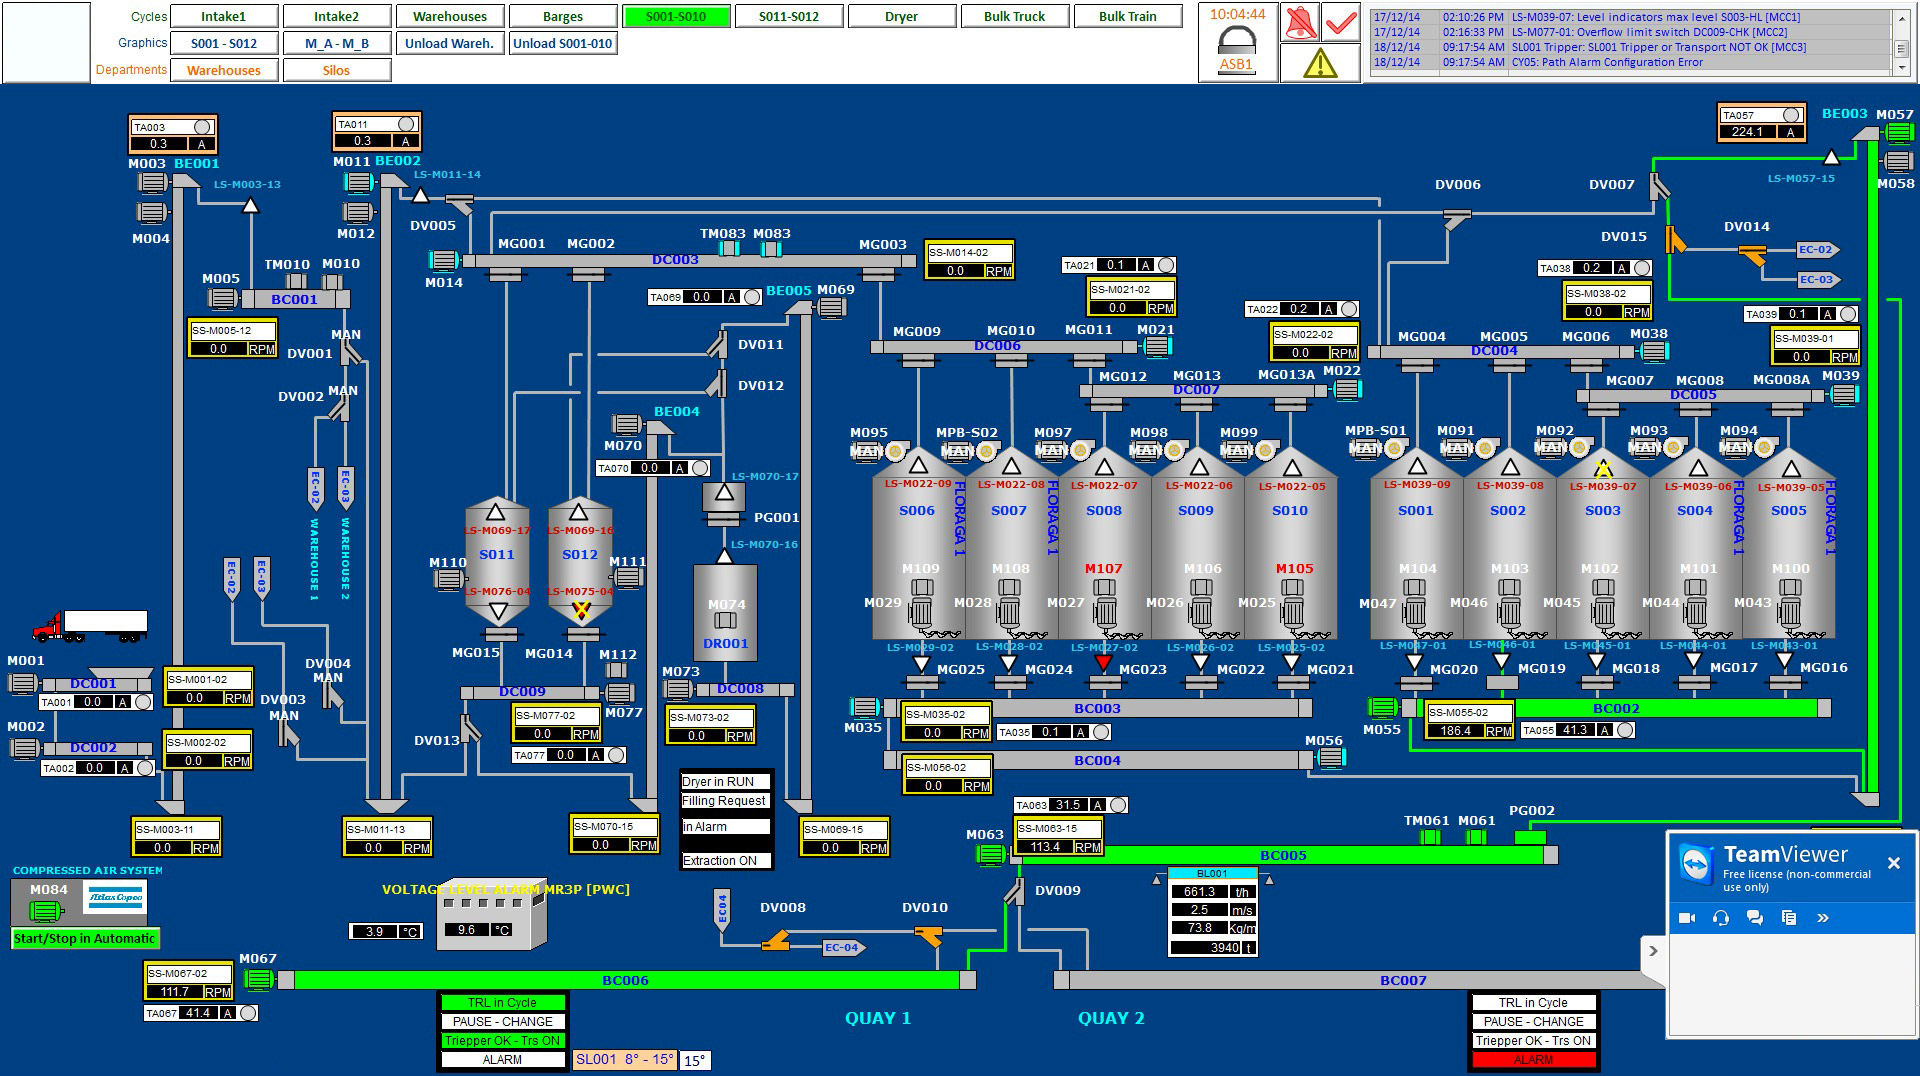The width and height of the screenshot is (1920, 1076).
Task: Select the M003 motor icon at BE001
Action: click(151, 182)
